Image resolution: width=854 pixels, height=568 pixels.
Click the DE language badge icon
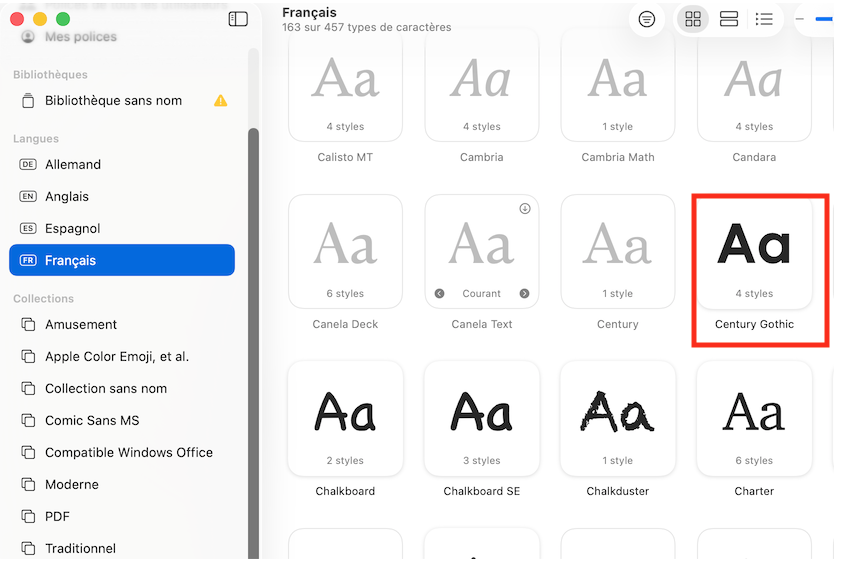point(28,164)
